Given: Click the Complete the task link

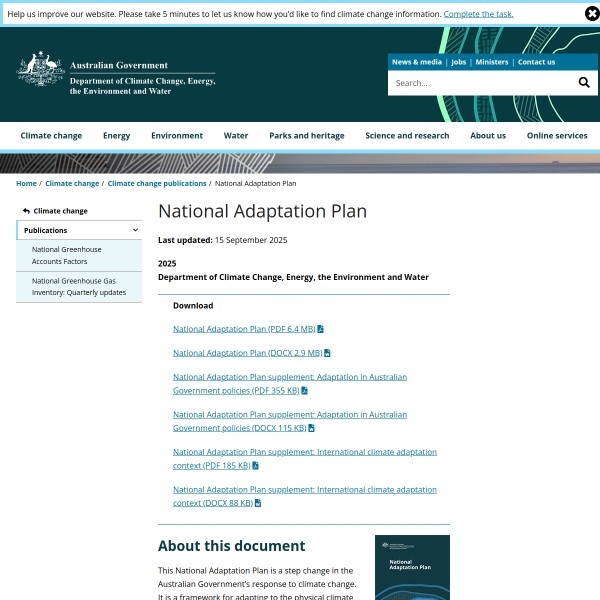Looking at the screenshot, I should (x=478, y=14).
